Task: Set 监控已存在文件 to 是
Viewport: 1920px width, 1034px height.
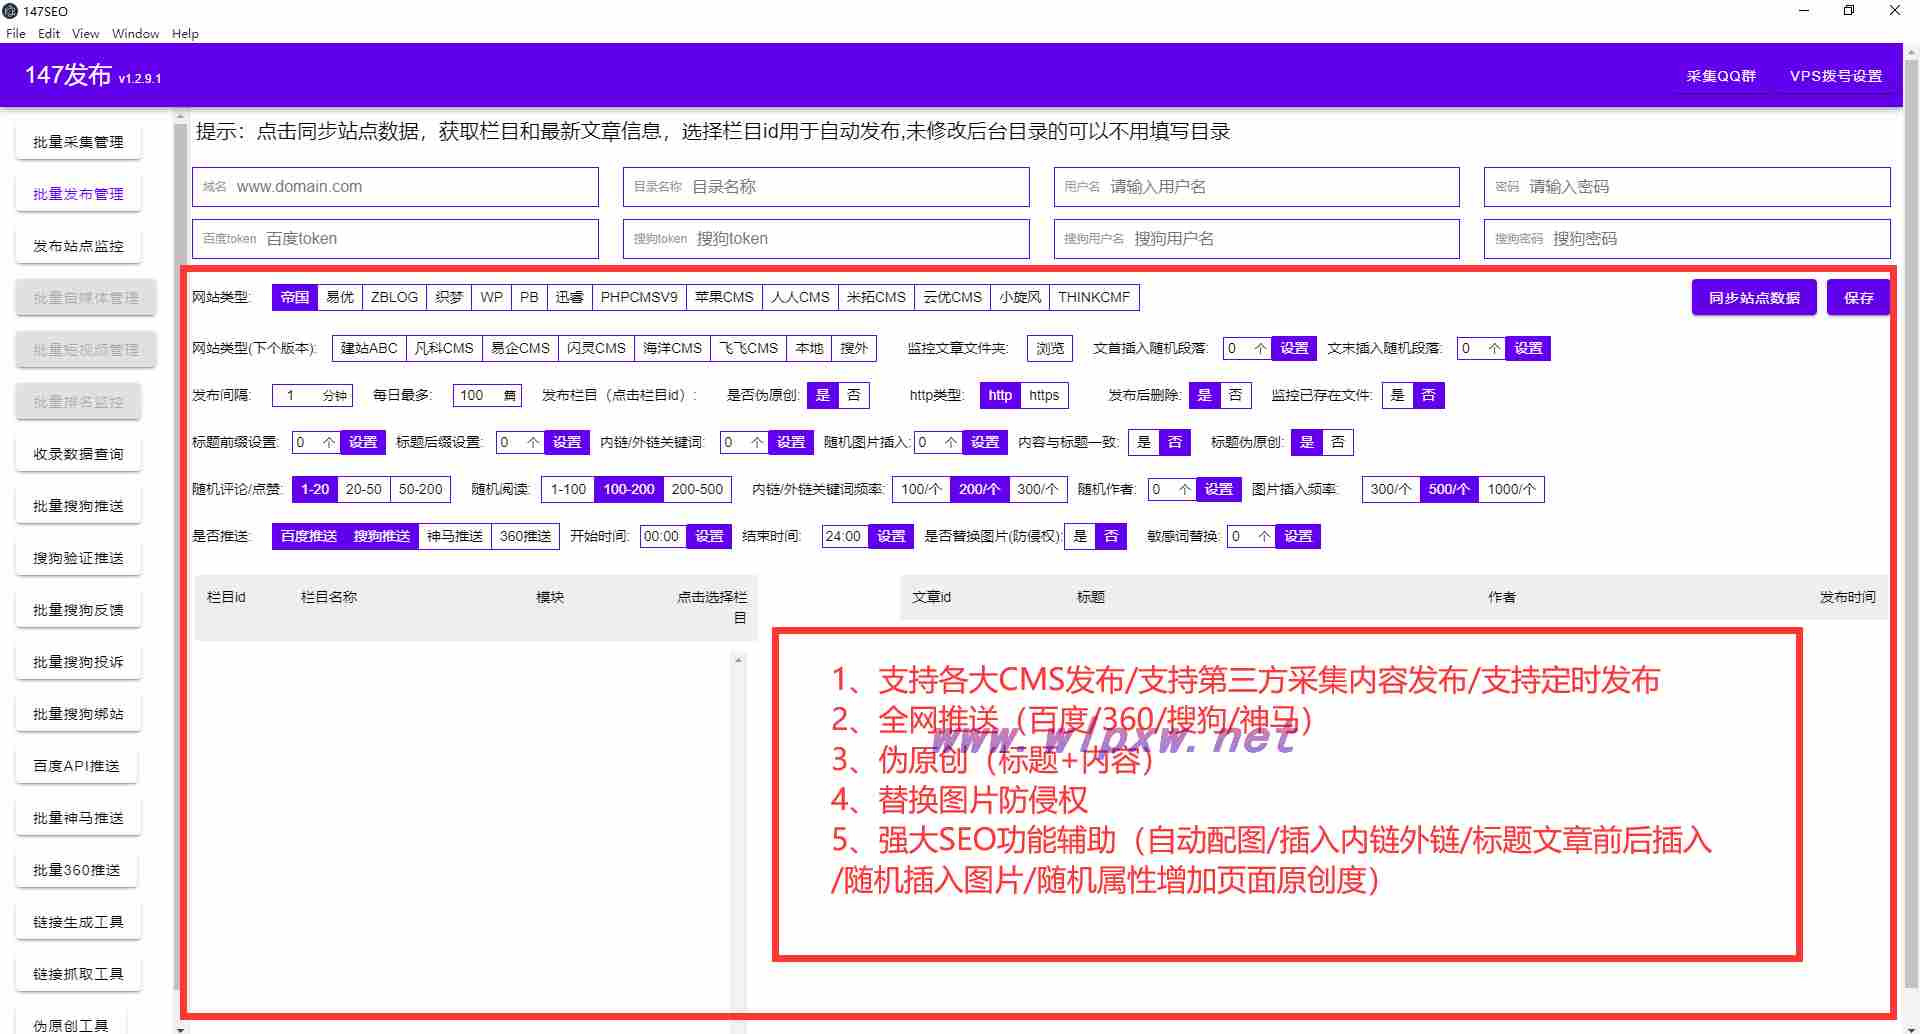Action: [1397, 395]
